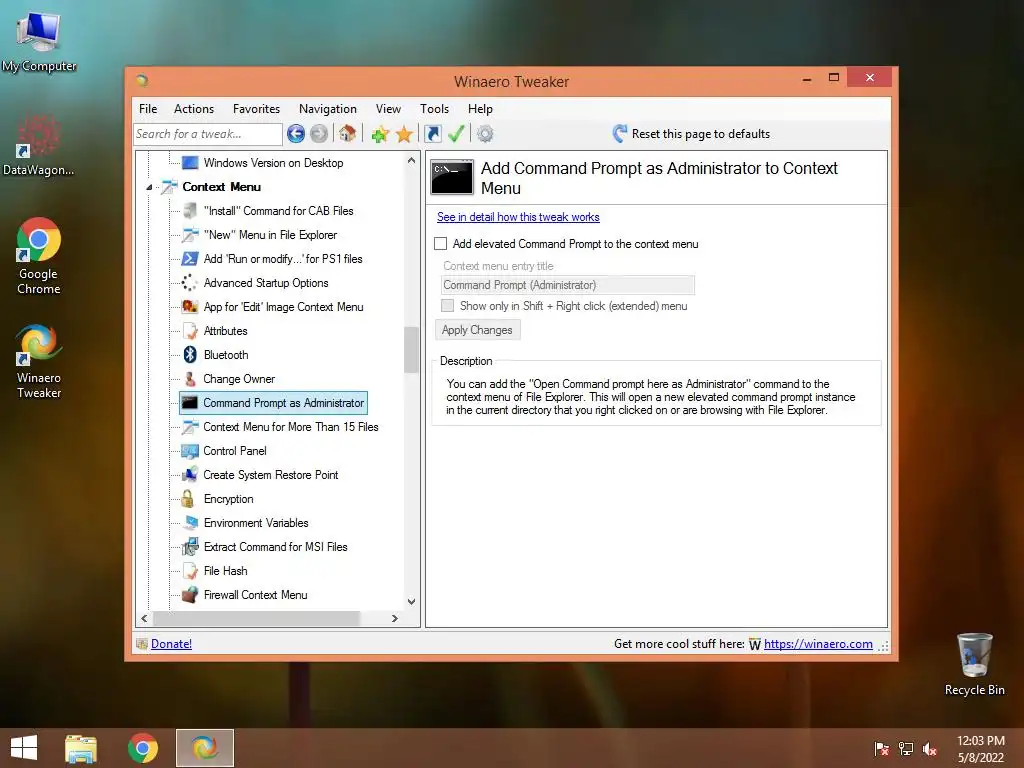Click the File Hash icon in tree
Screen dimensions: 1024x768
[190, 571]
